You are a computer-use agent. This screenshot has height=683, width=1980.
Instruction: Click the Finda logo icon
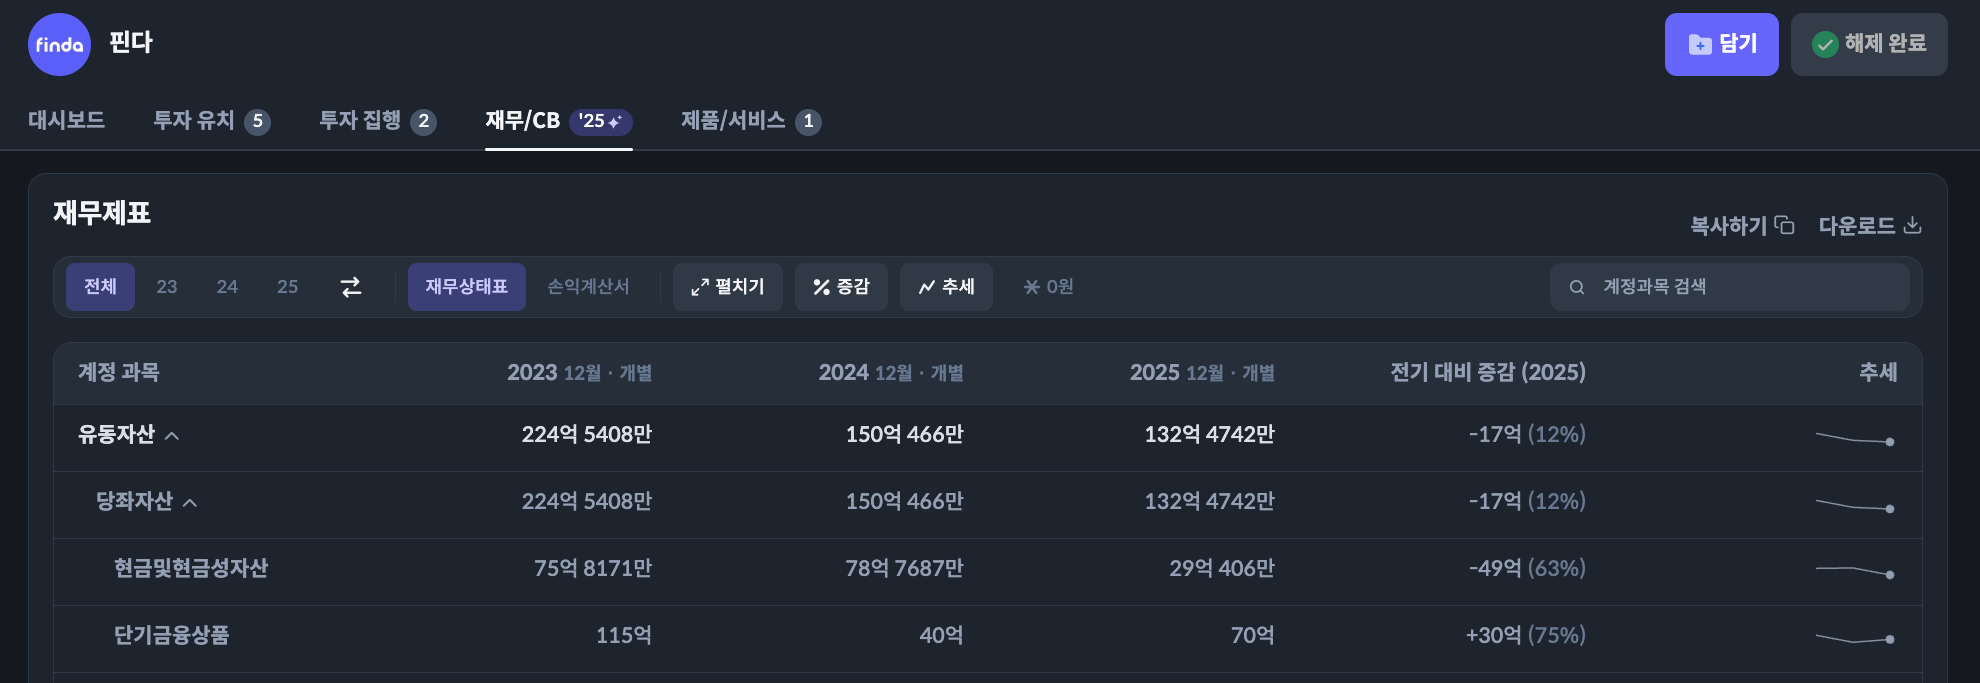(x=59, y=44)
